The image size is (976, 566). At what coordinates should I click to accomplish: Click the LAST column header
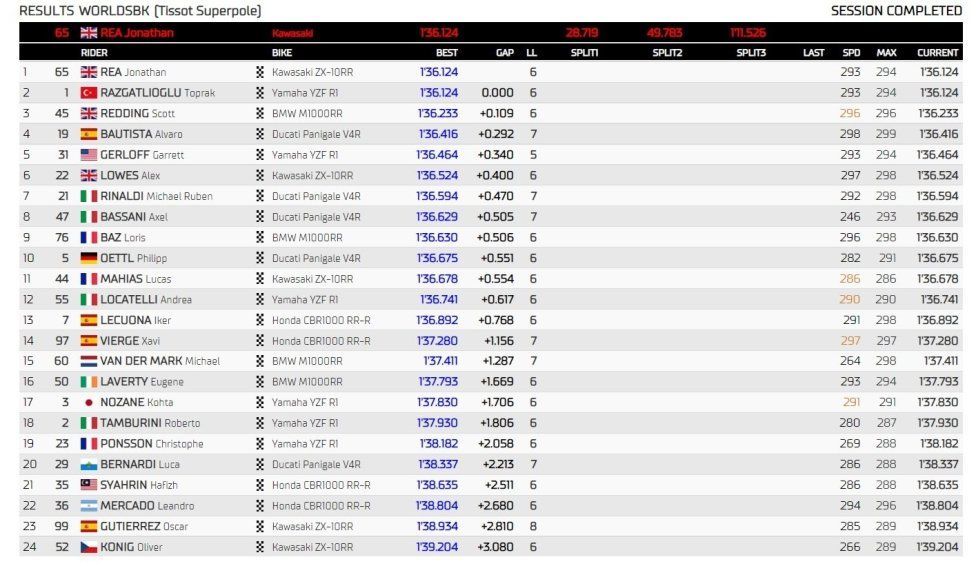coord(814,53)
